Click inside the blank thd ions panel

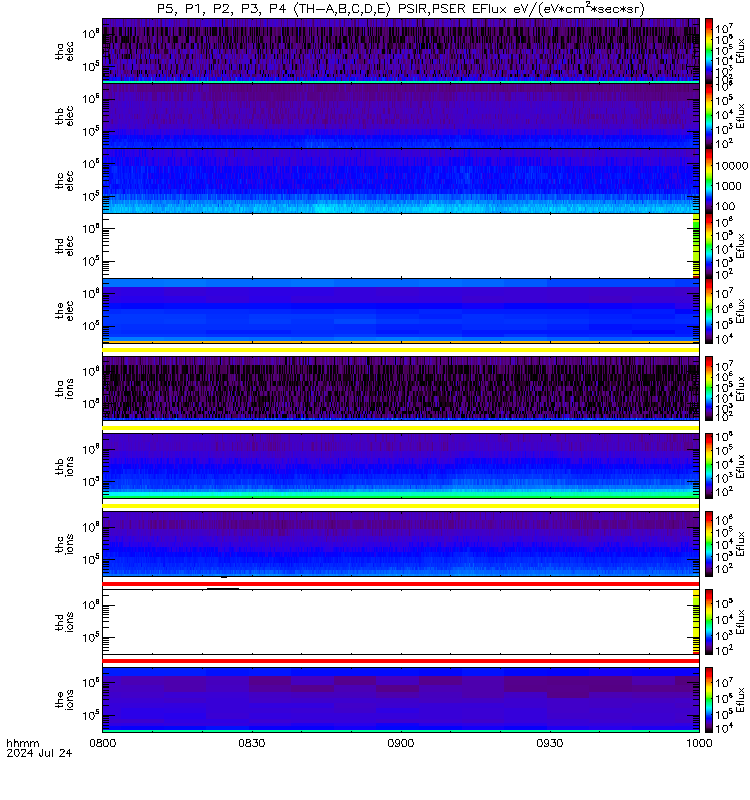(x=401, y=622)
